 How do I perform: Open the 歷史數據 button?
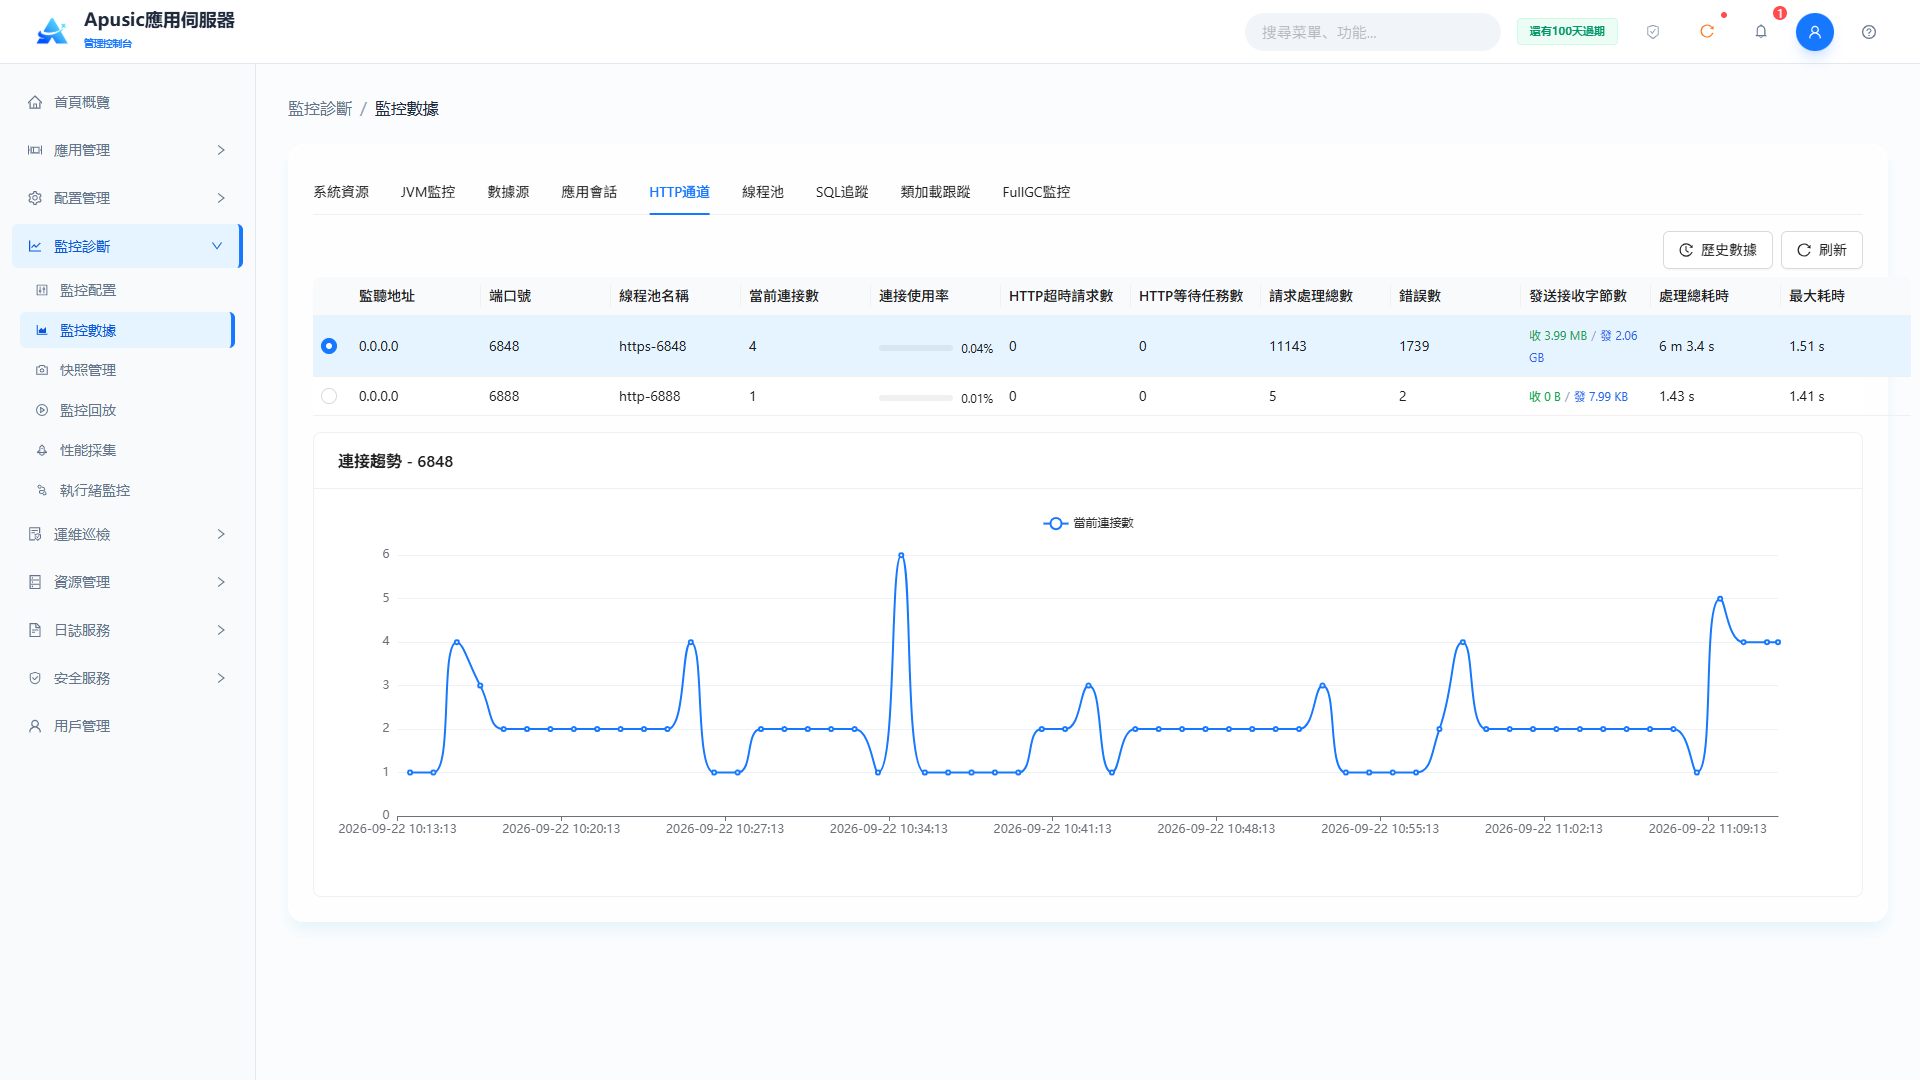(1717, 250)
